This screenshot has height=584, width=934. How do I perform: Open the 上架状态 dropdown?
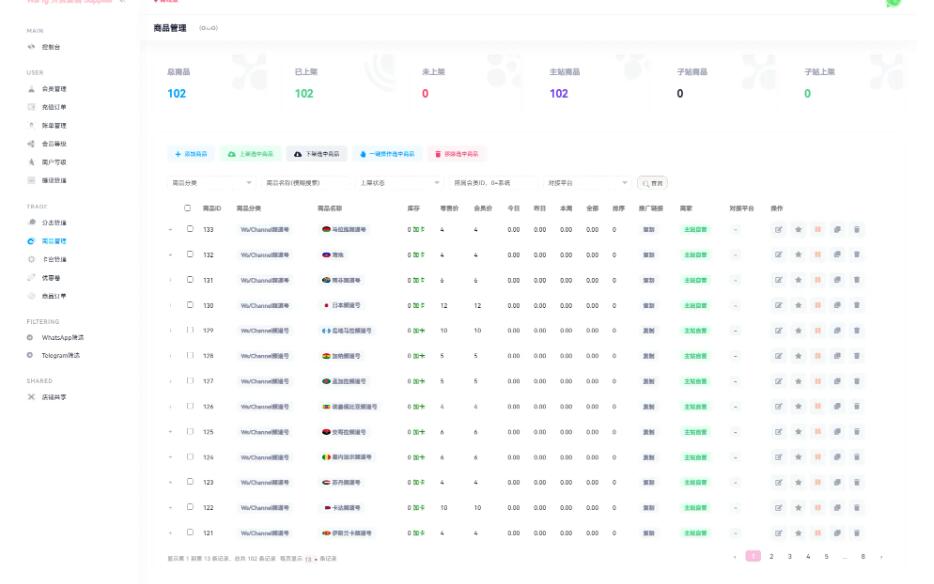click(399, 183)
